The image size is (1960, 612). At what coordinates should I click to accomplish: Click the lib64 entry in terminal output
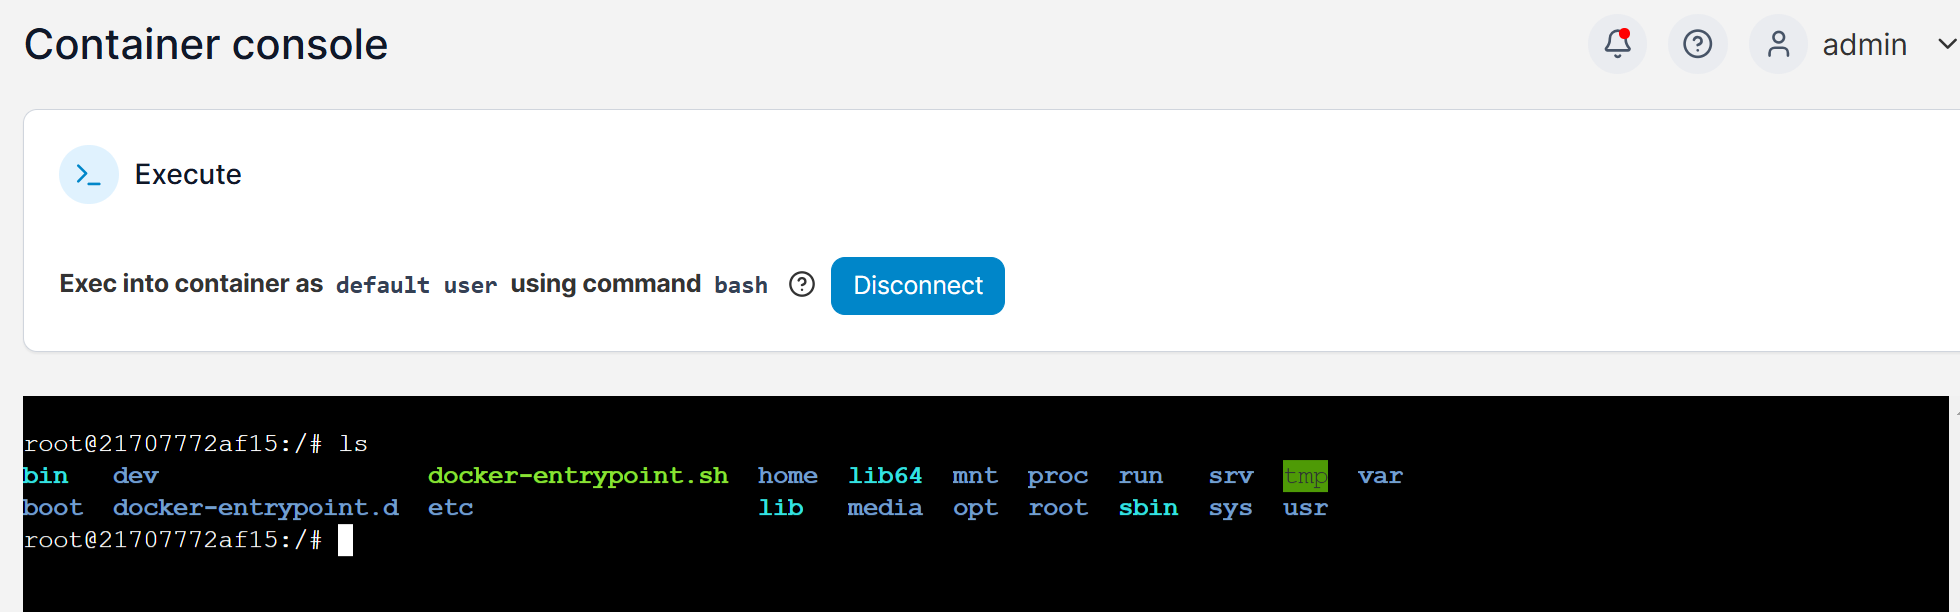tap(885, 476)
